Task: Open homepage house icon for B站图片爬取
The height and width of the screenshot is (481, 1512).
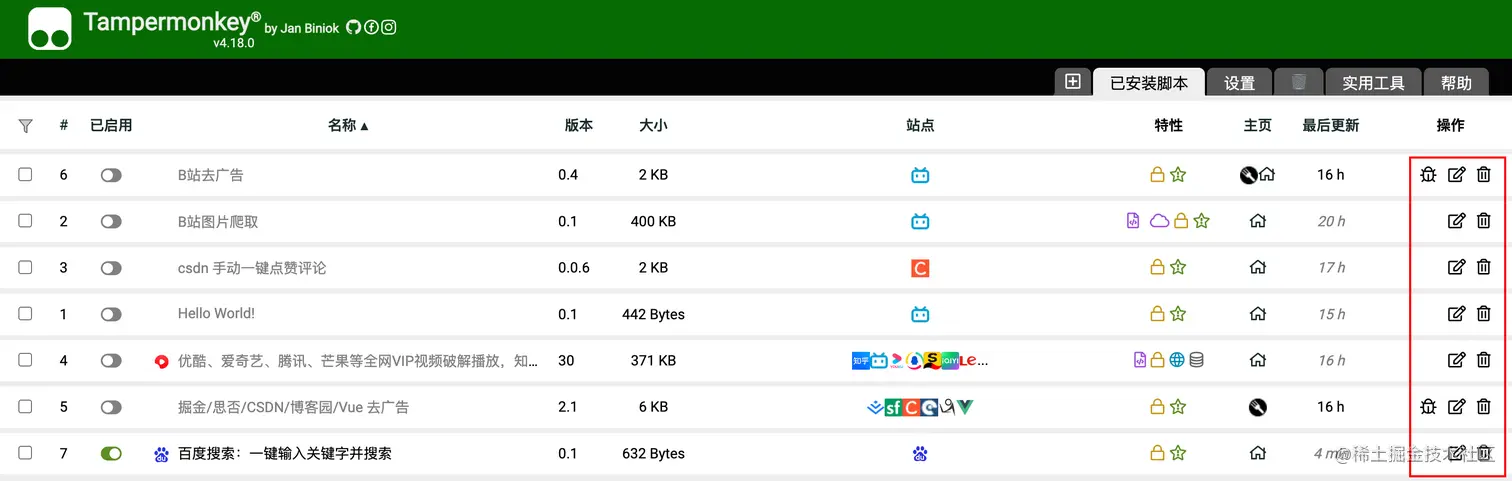Action: [1258, 221]
